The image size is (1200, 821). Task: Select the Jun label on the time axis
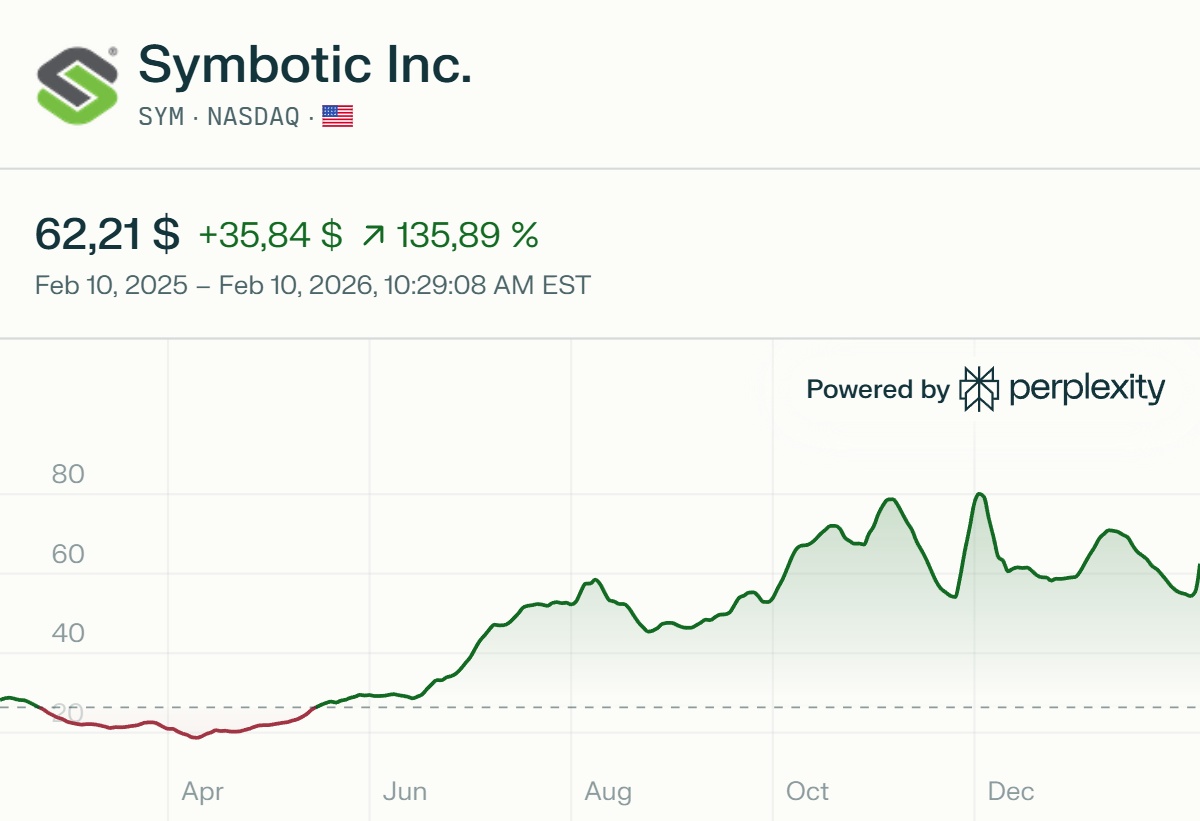tap(405, 792)
